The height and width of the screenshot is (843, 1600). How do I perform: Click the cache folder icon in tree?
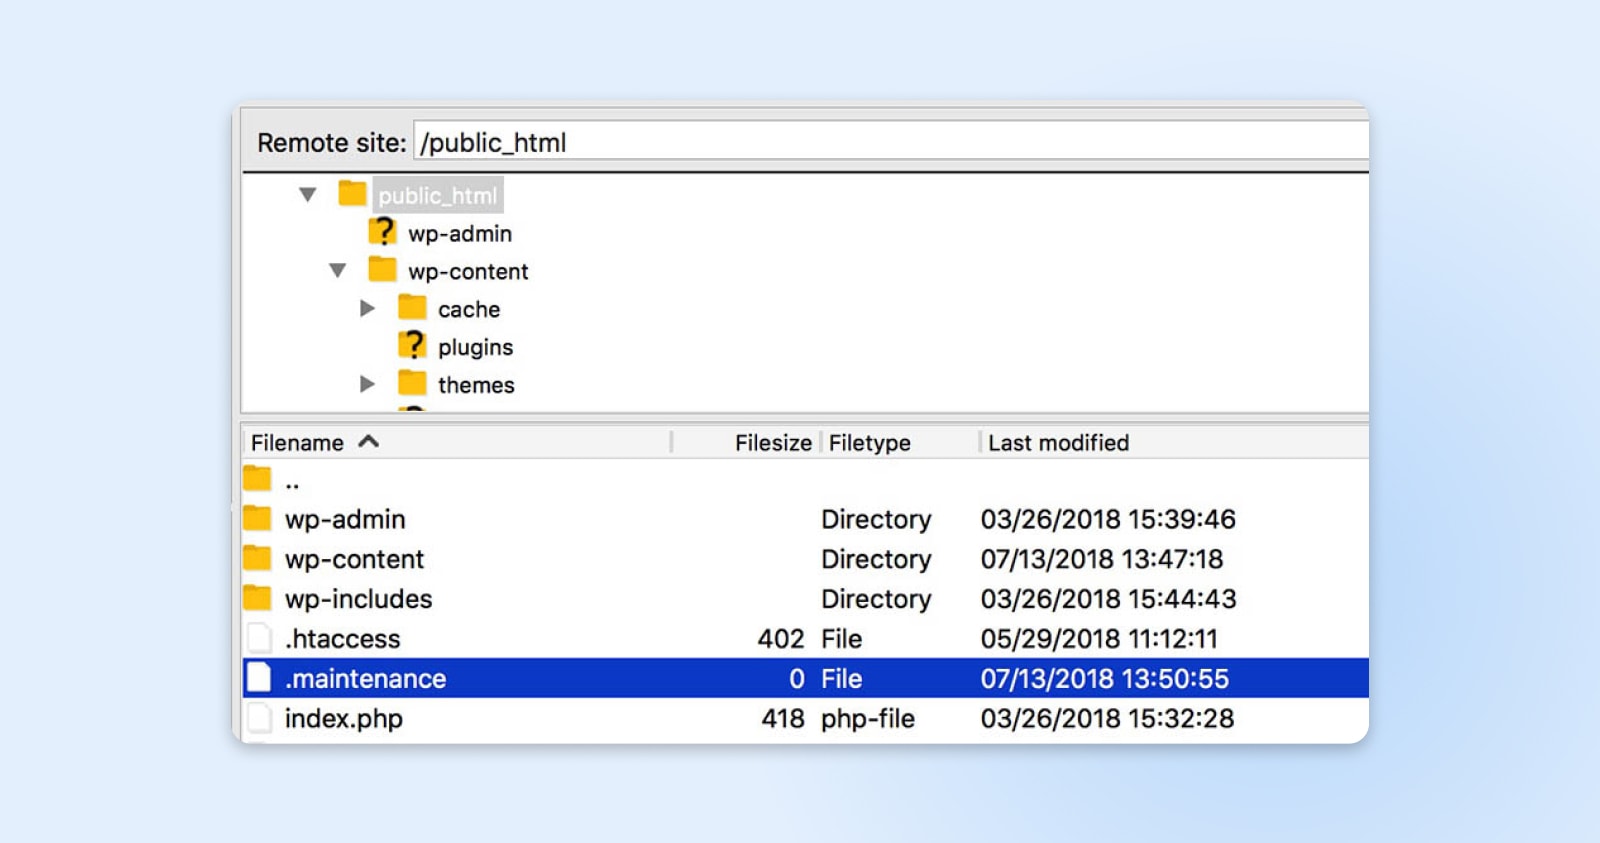[x=412, y=308]
